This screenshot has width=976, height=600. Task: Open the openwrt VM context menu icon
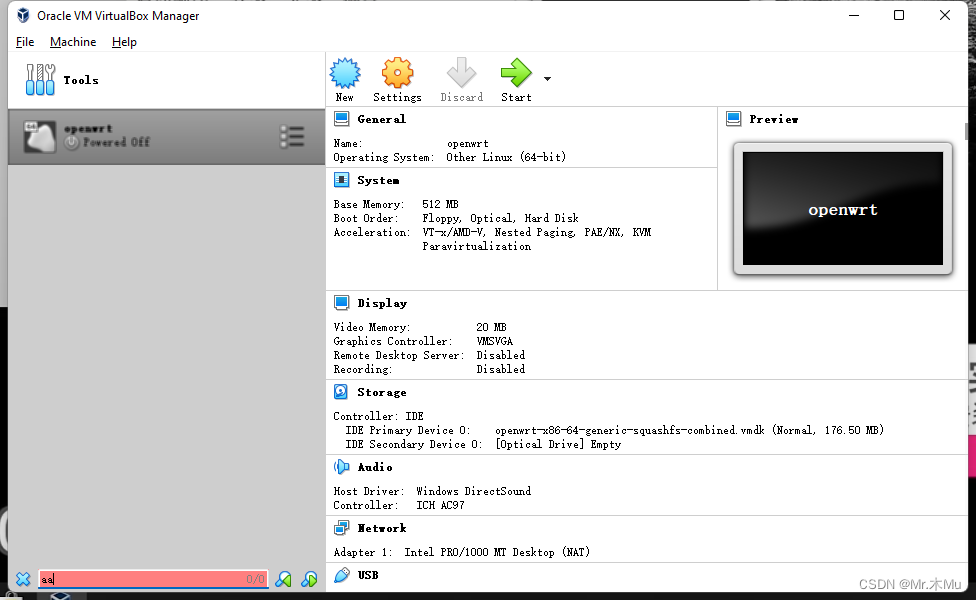(291, 136)
